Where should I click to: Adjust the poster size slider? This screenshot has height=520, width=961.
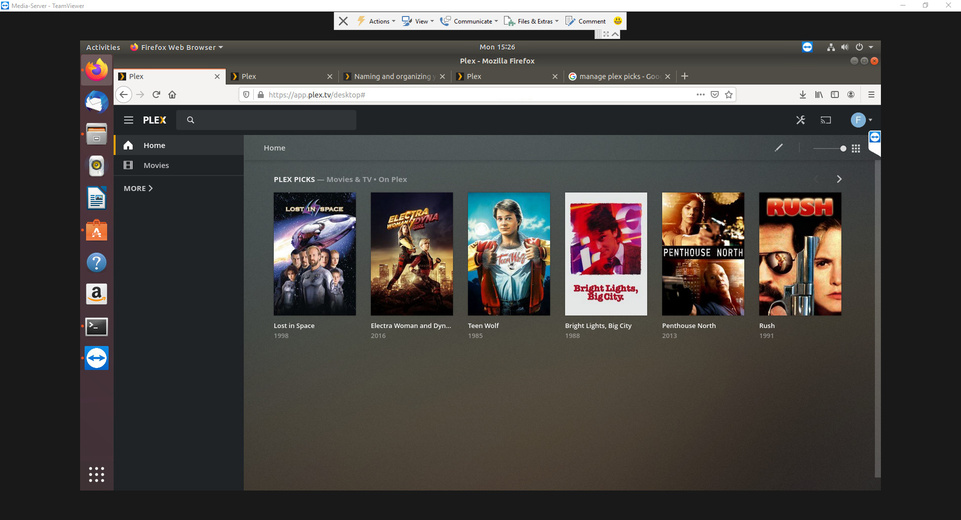pos(829,148)
